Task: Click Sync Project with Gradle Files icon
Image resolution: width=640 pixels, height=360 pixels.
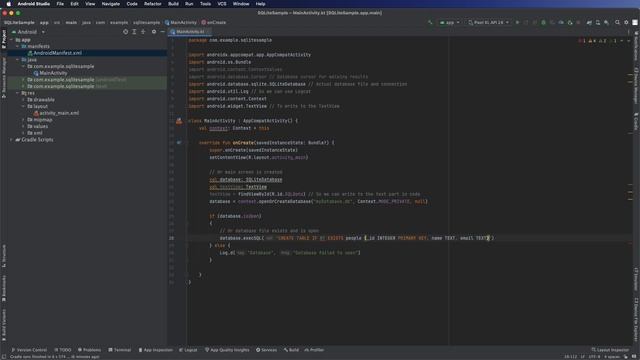Action: (589, 22)
